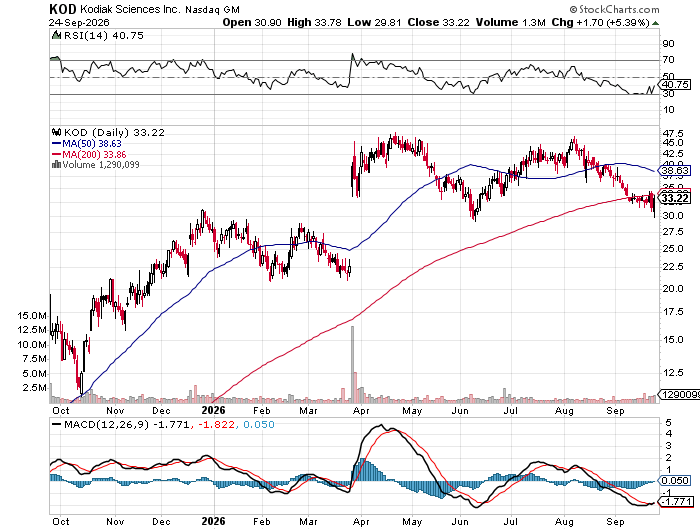
Task: Click the red MA(200) legend line swatch
Action: tap(56, 154)
